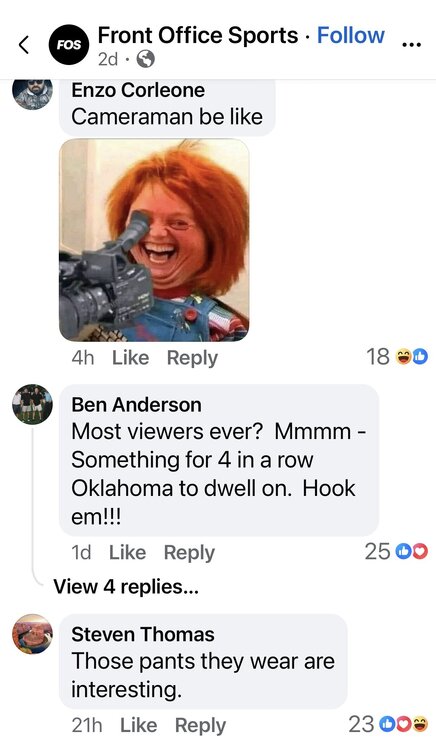Open the cameraman meme image

click(x=154, y=240)
